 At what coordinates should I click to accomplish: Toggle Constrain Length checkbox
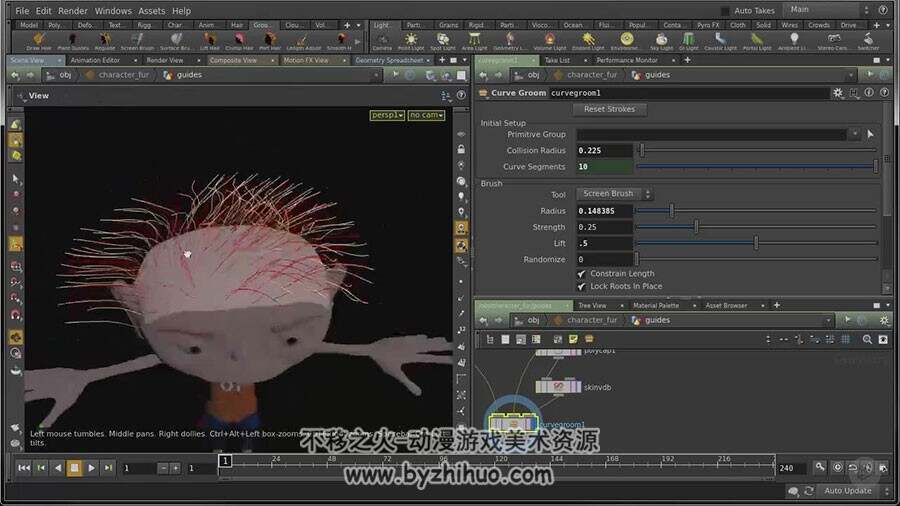pos(581,274)
